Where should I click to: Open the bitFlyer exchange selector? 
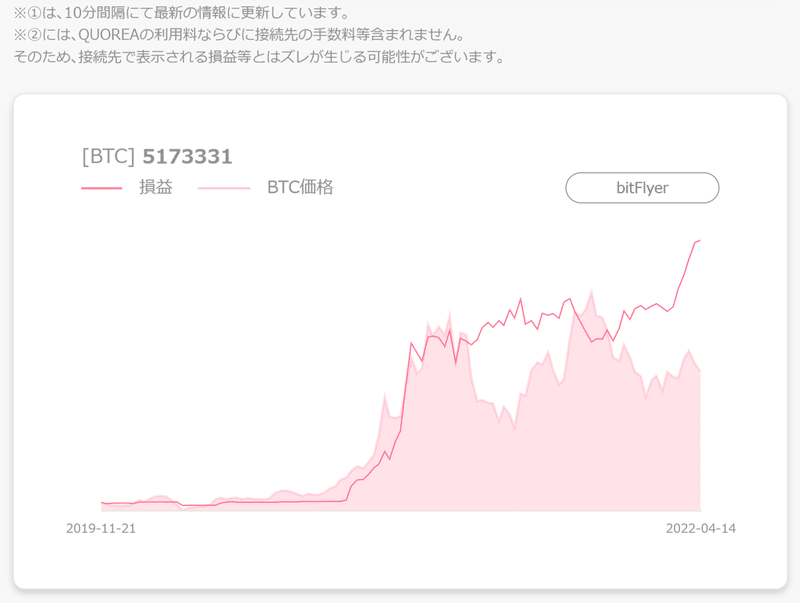pyautogui.click(x=642, y=188)
